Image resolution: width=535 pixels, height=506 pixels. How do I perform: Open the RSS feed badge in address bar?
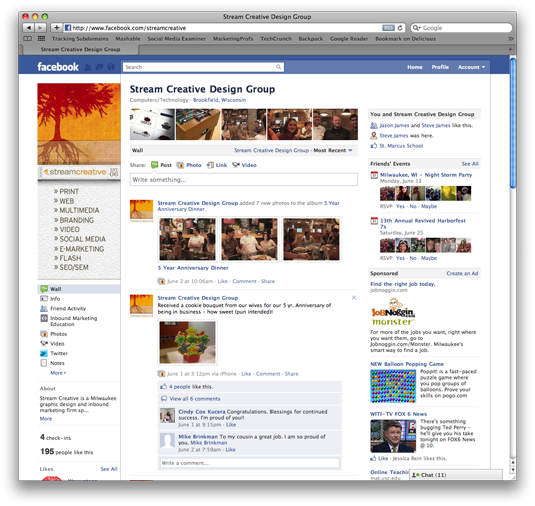tap(388, 28)
